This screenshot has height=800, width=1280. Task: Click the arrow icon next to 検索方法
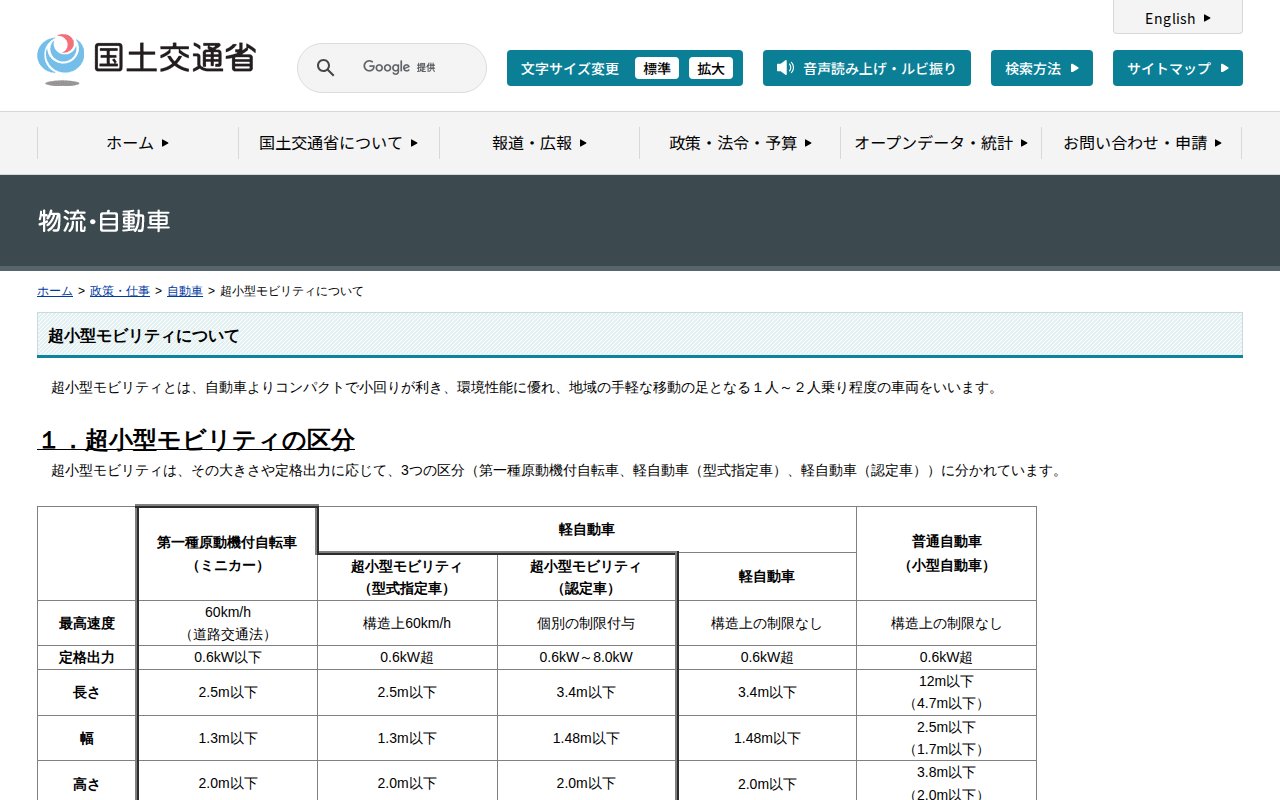click(x=1075, y=68)
